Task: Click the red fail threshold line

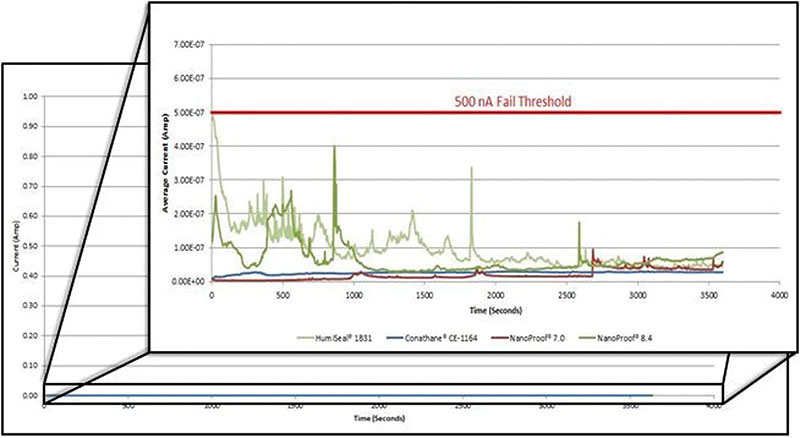Action: click(495, 112)
